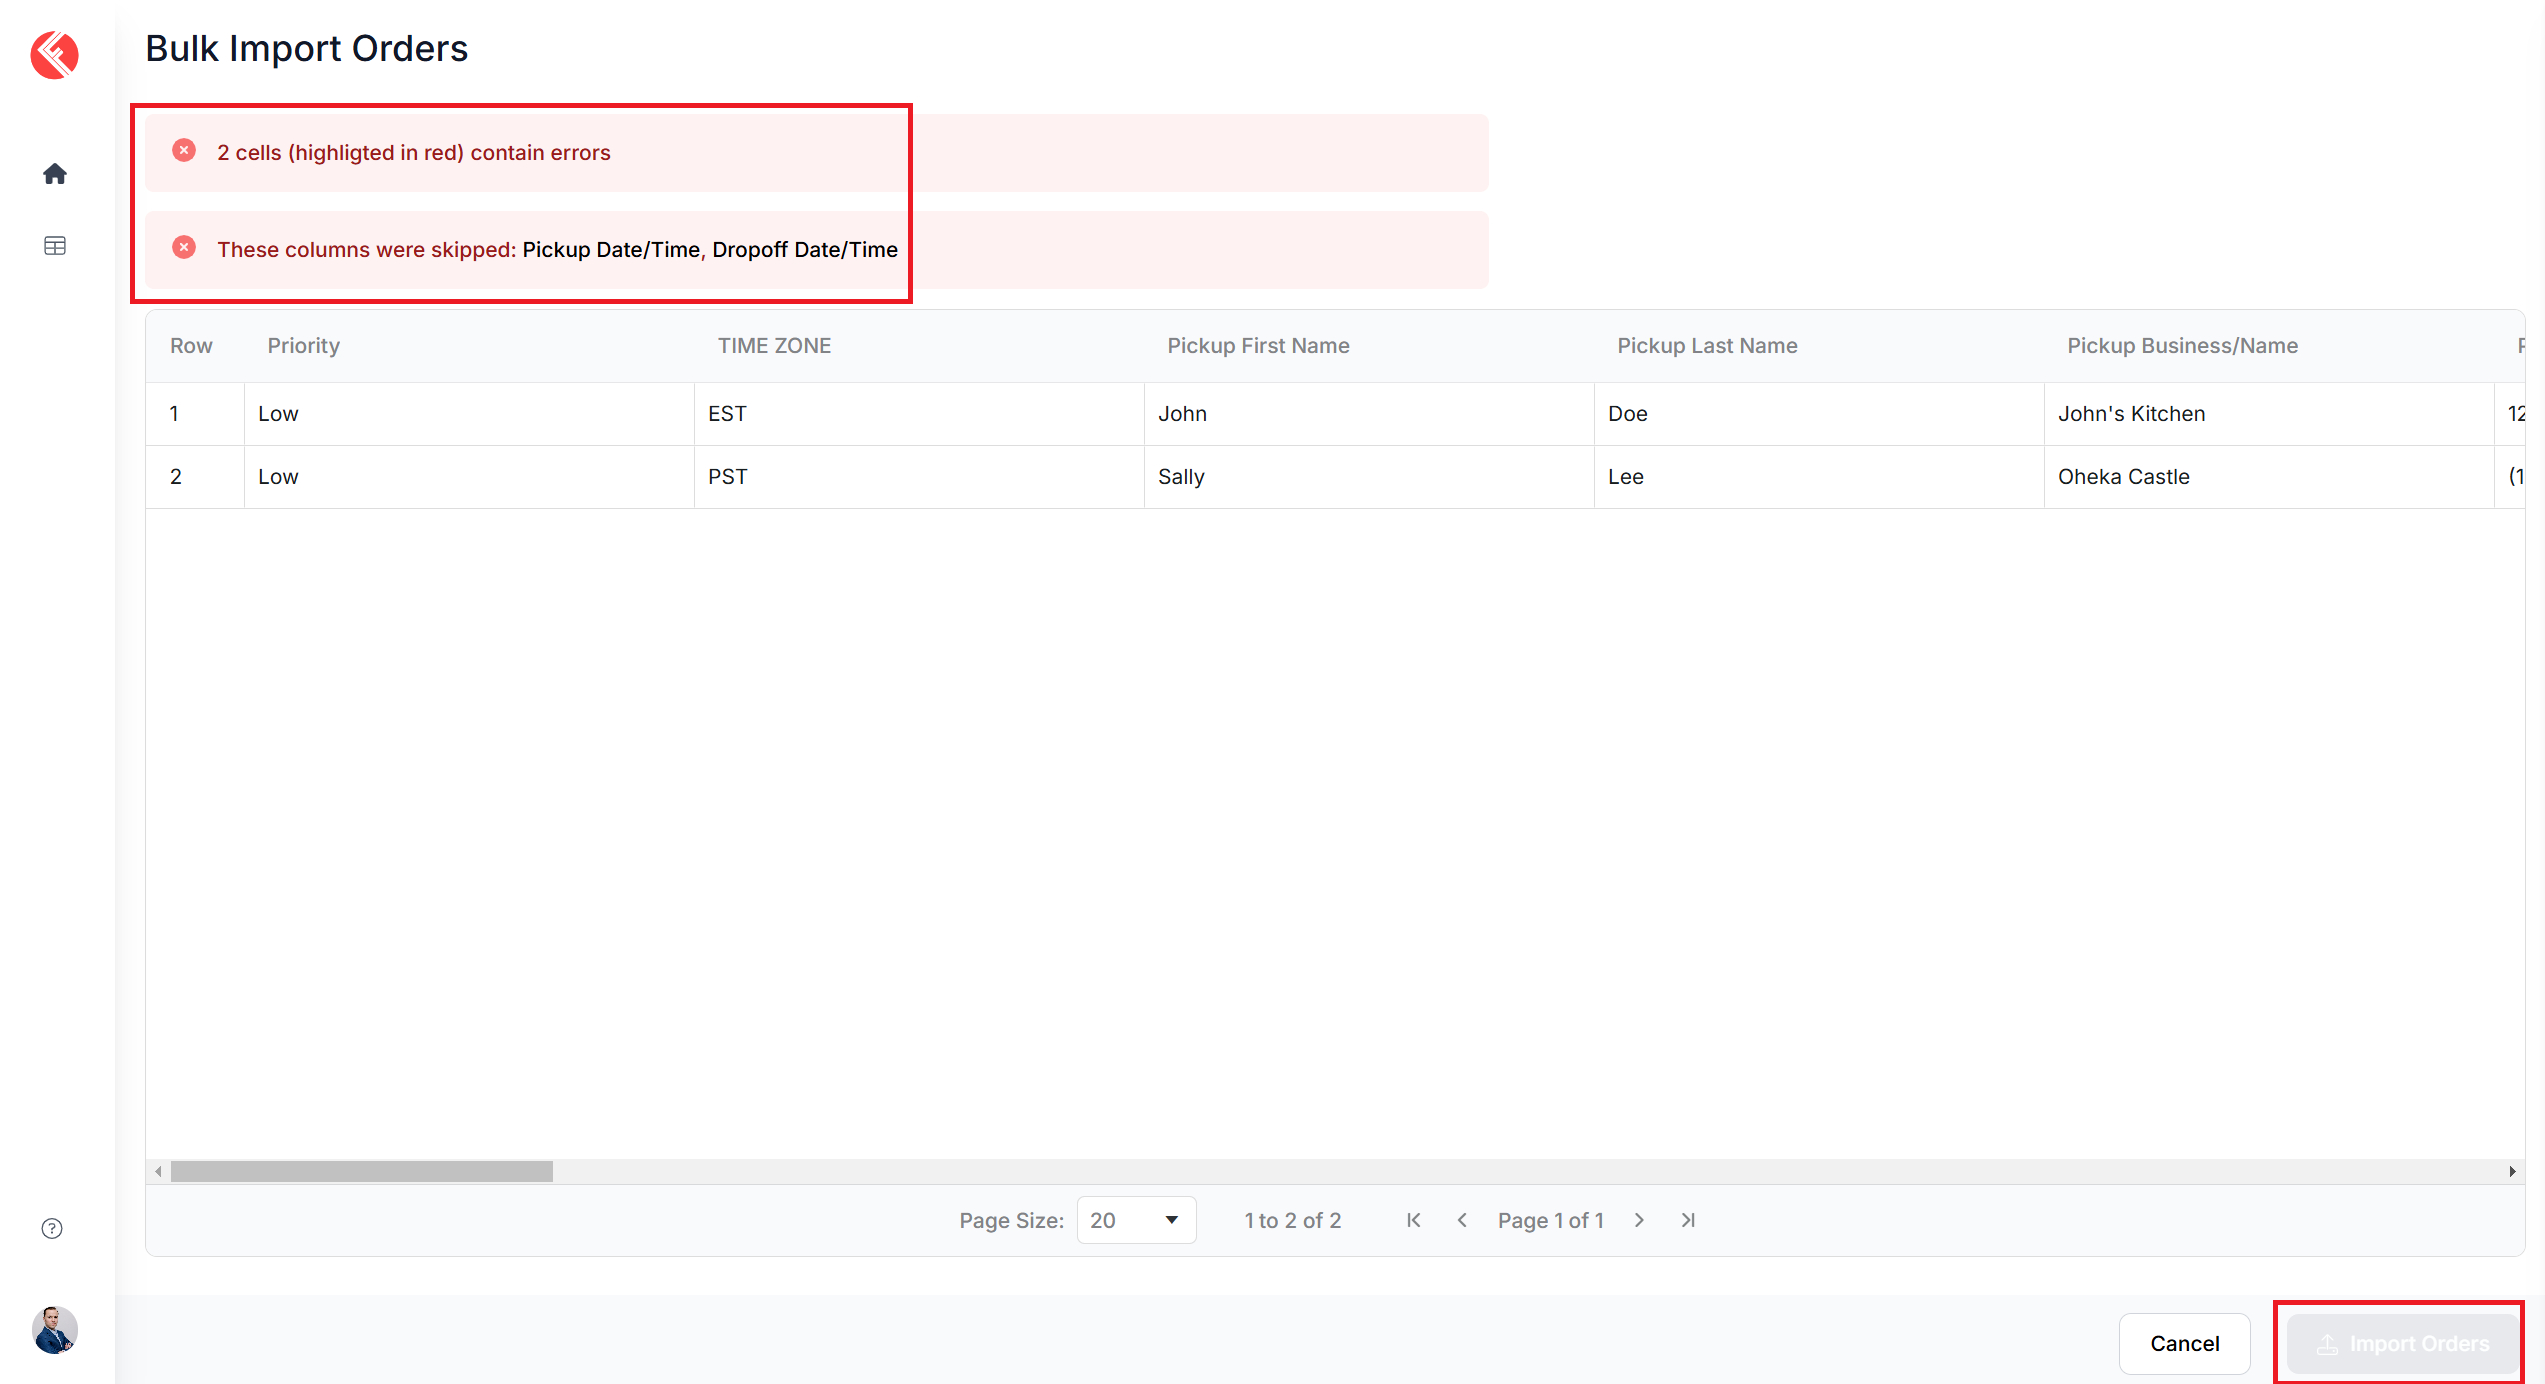Click the error icon beside cell errors message

(184, 151)
